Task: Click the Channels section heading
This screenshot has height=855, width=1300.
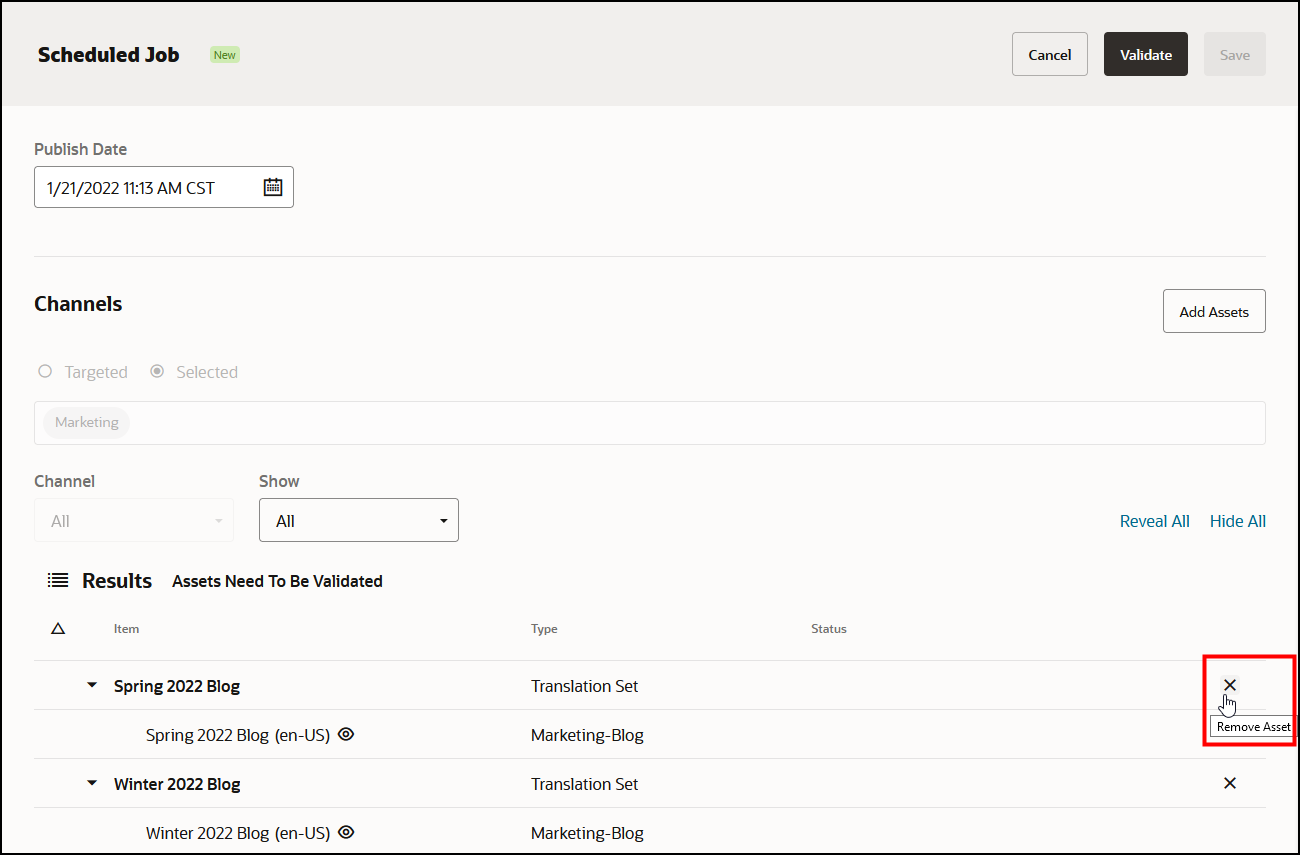Action: [x=78, y=304]
